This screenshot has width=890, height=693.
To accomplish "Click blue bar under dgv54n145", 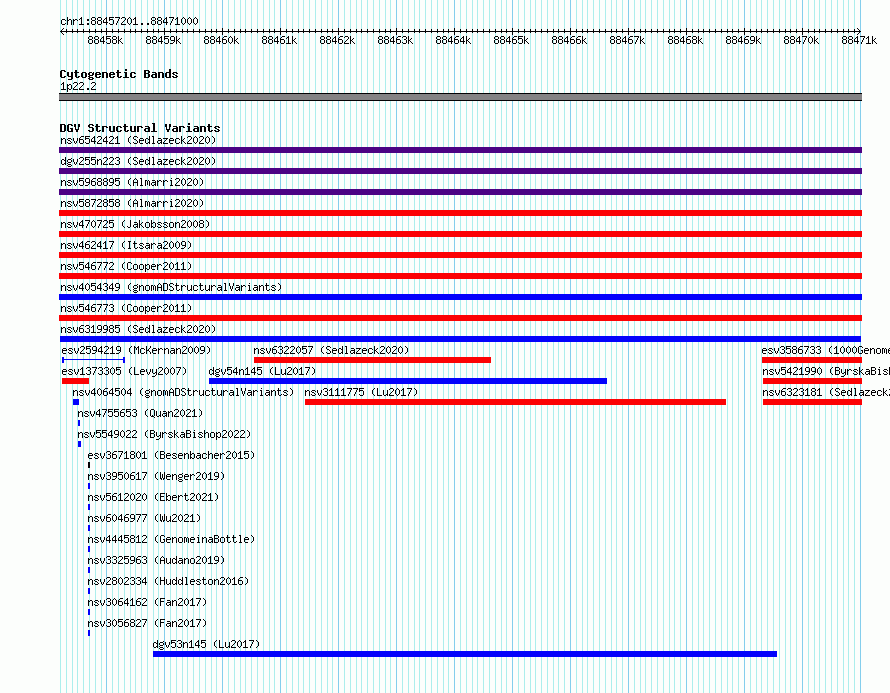I will point(408,381).
